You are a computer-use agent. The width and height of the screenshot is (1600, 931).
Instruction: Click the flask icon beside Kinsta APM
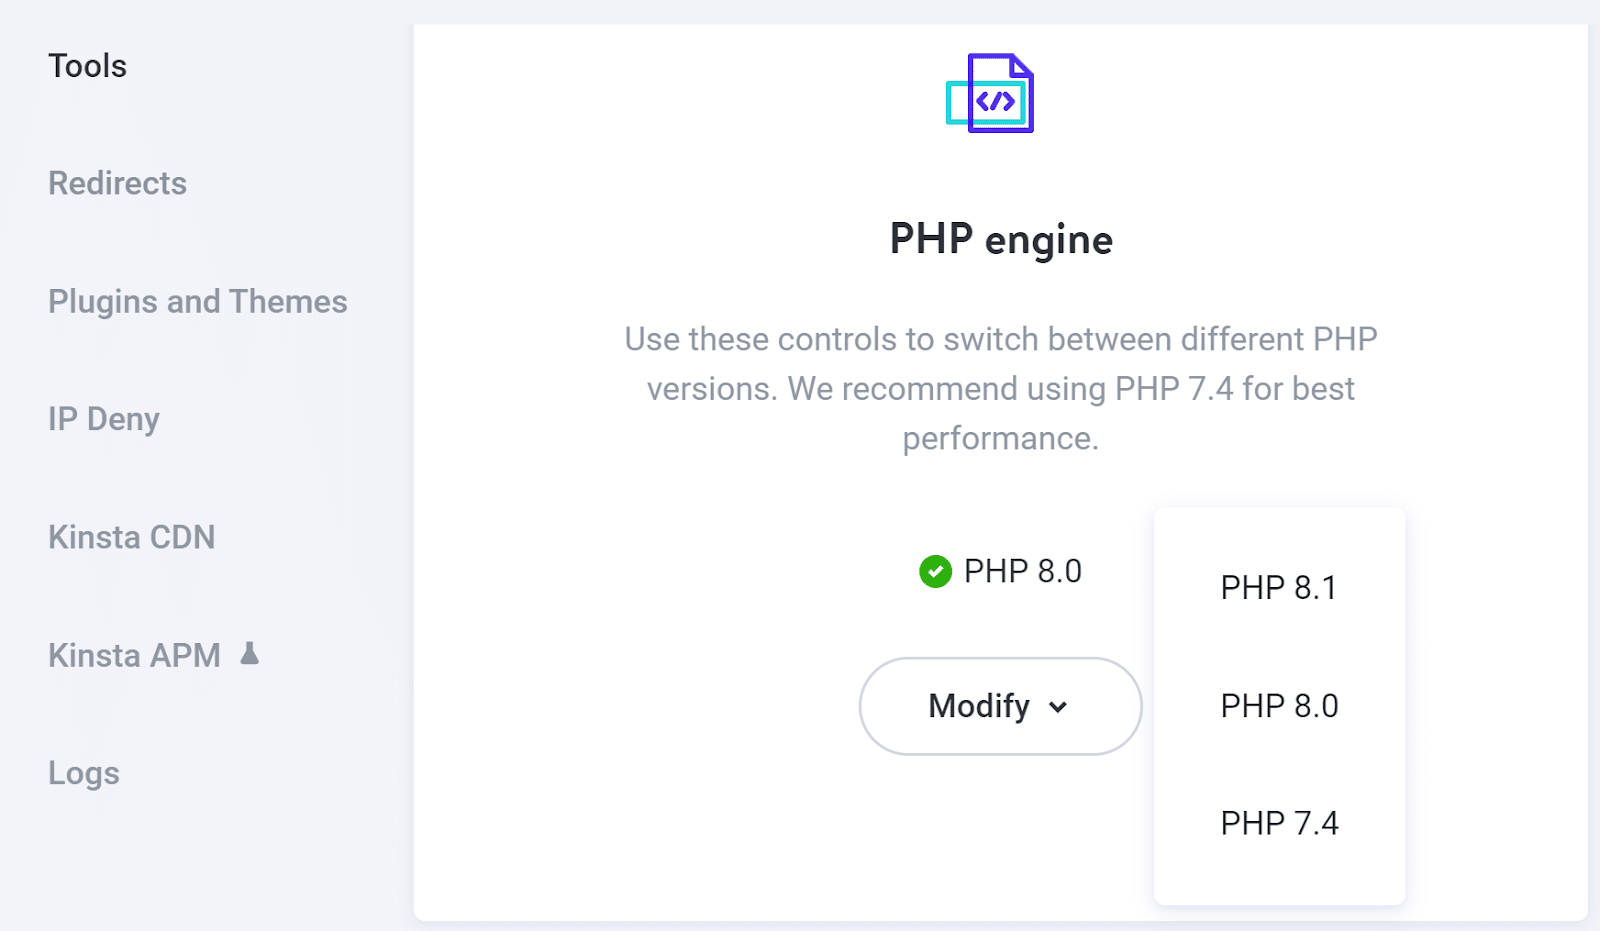(249, 655)
